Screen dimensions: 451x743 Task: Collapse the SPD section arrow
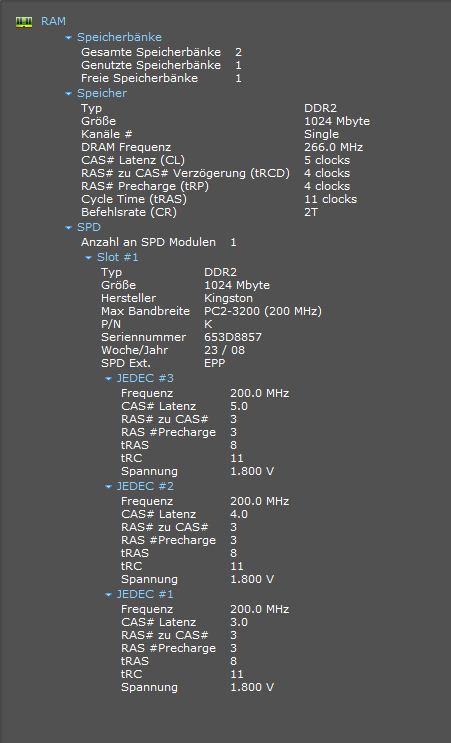pos(69,228)
